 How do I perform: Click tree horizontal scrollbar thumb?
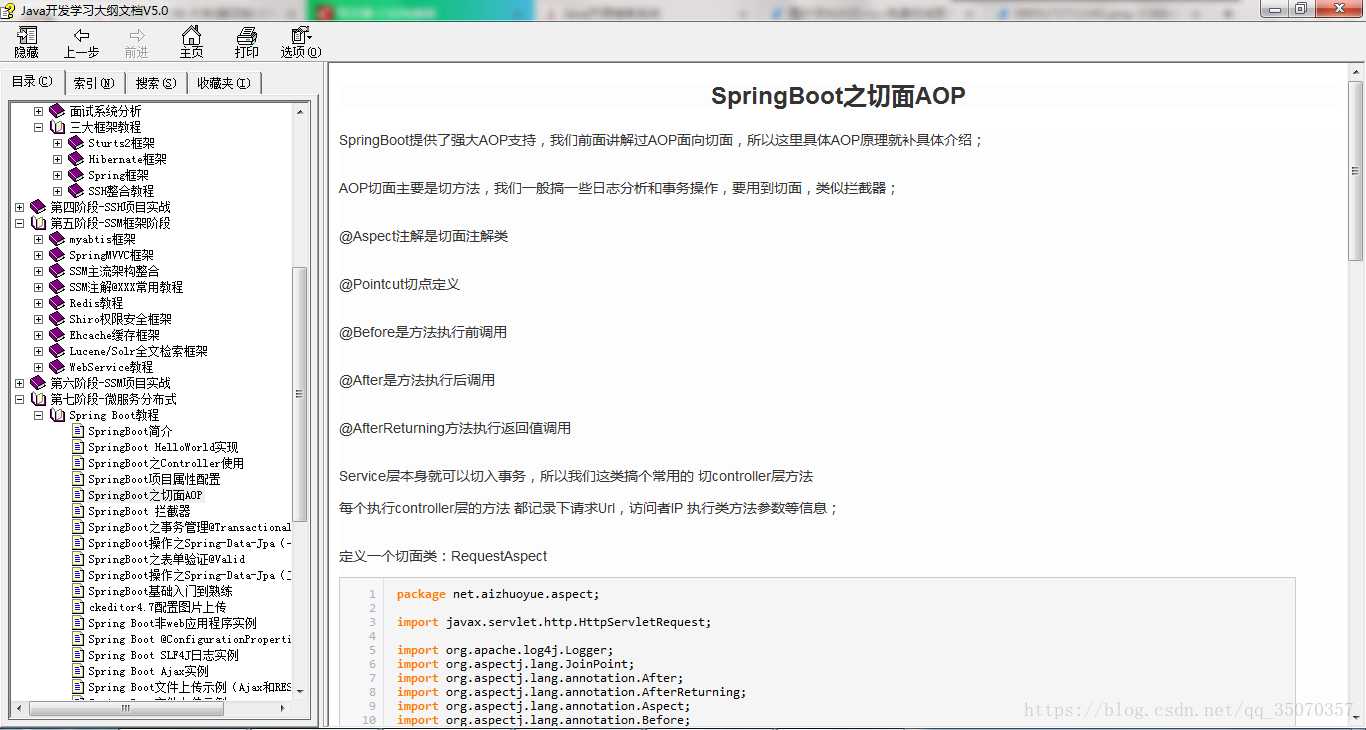point(124,708)
